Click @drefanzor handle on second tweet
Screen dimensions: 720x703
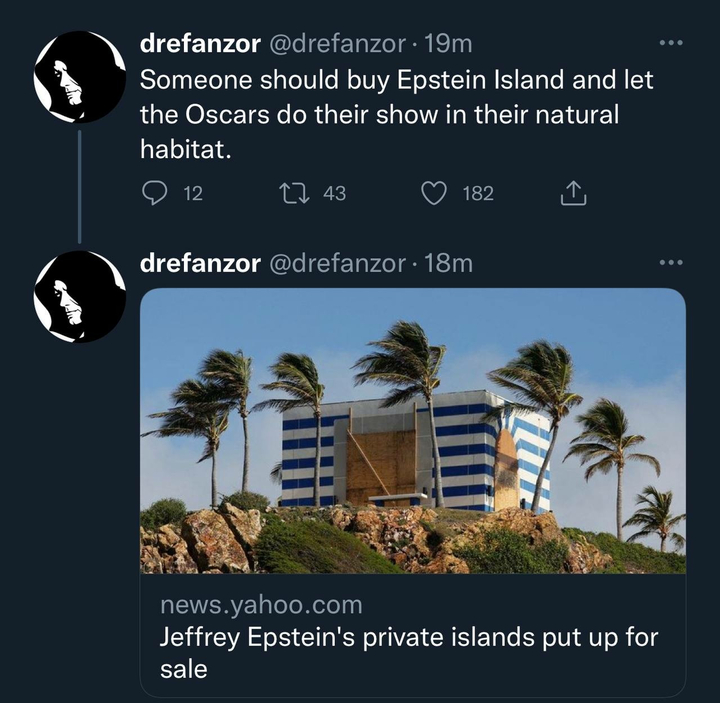(x=337, y=264)
